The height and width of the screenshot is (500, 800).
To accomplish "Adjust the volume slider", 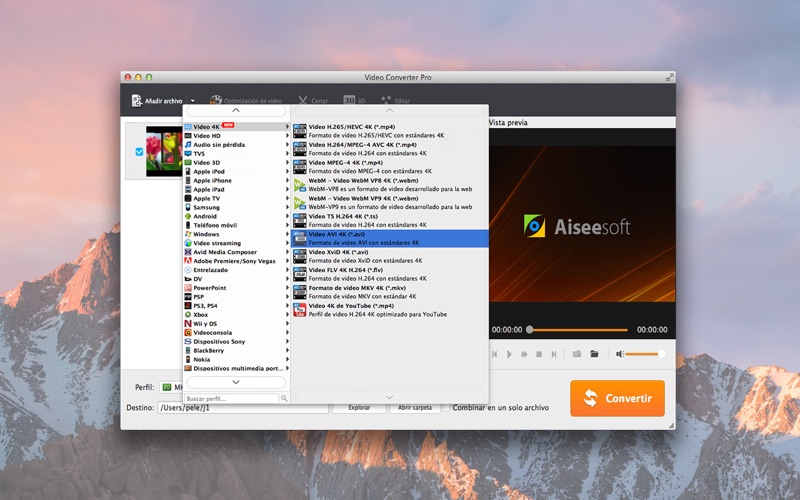I will click(645, 354).
